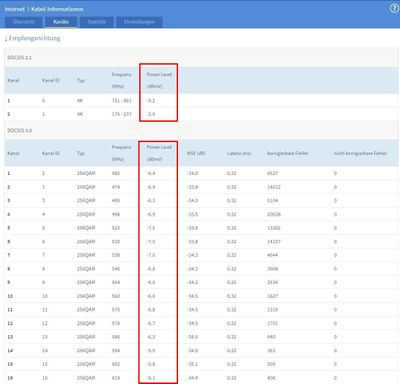Click correctable errors value 20638

click(x=274, y=214)
